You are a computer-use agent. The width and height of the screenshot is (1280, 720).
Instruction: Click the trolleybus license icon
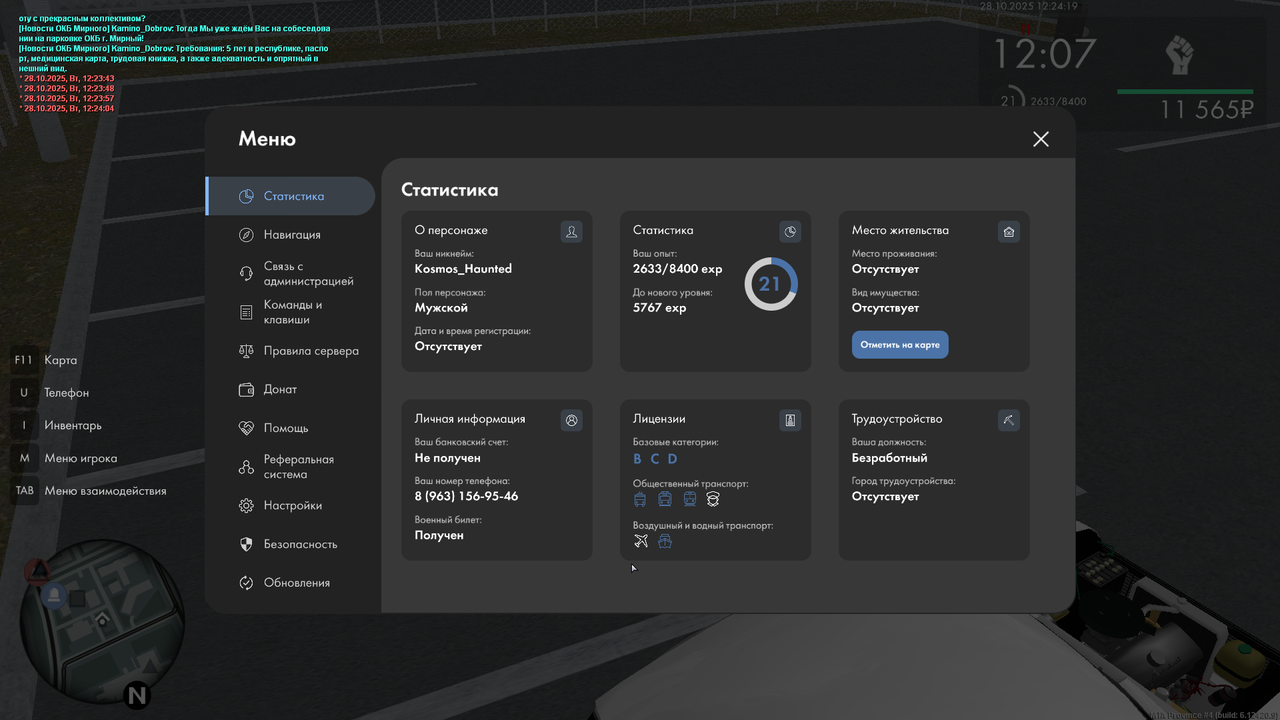(640, 498)
